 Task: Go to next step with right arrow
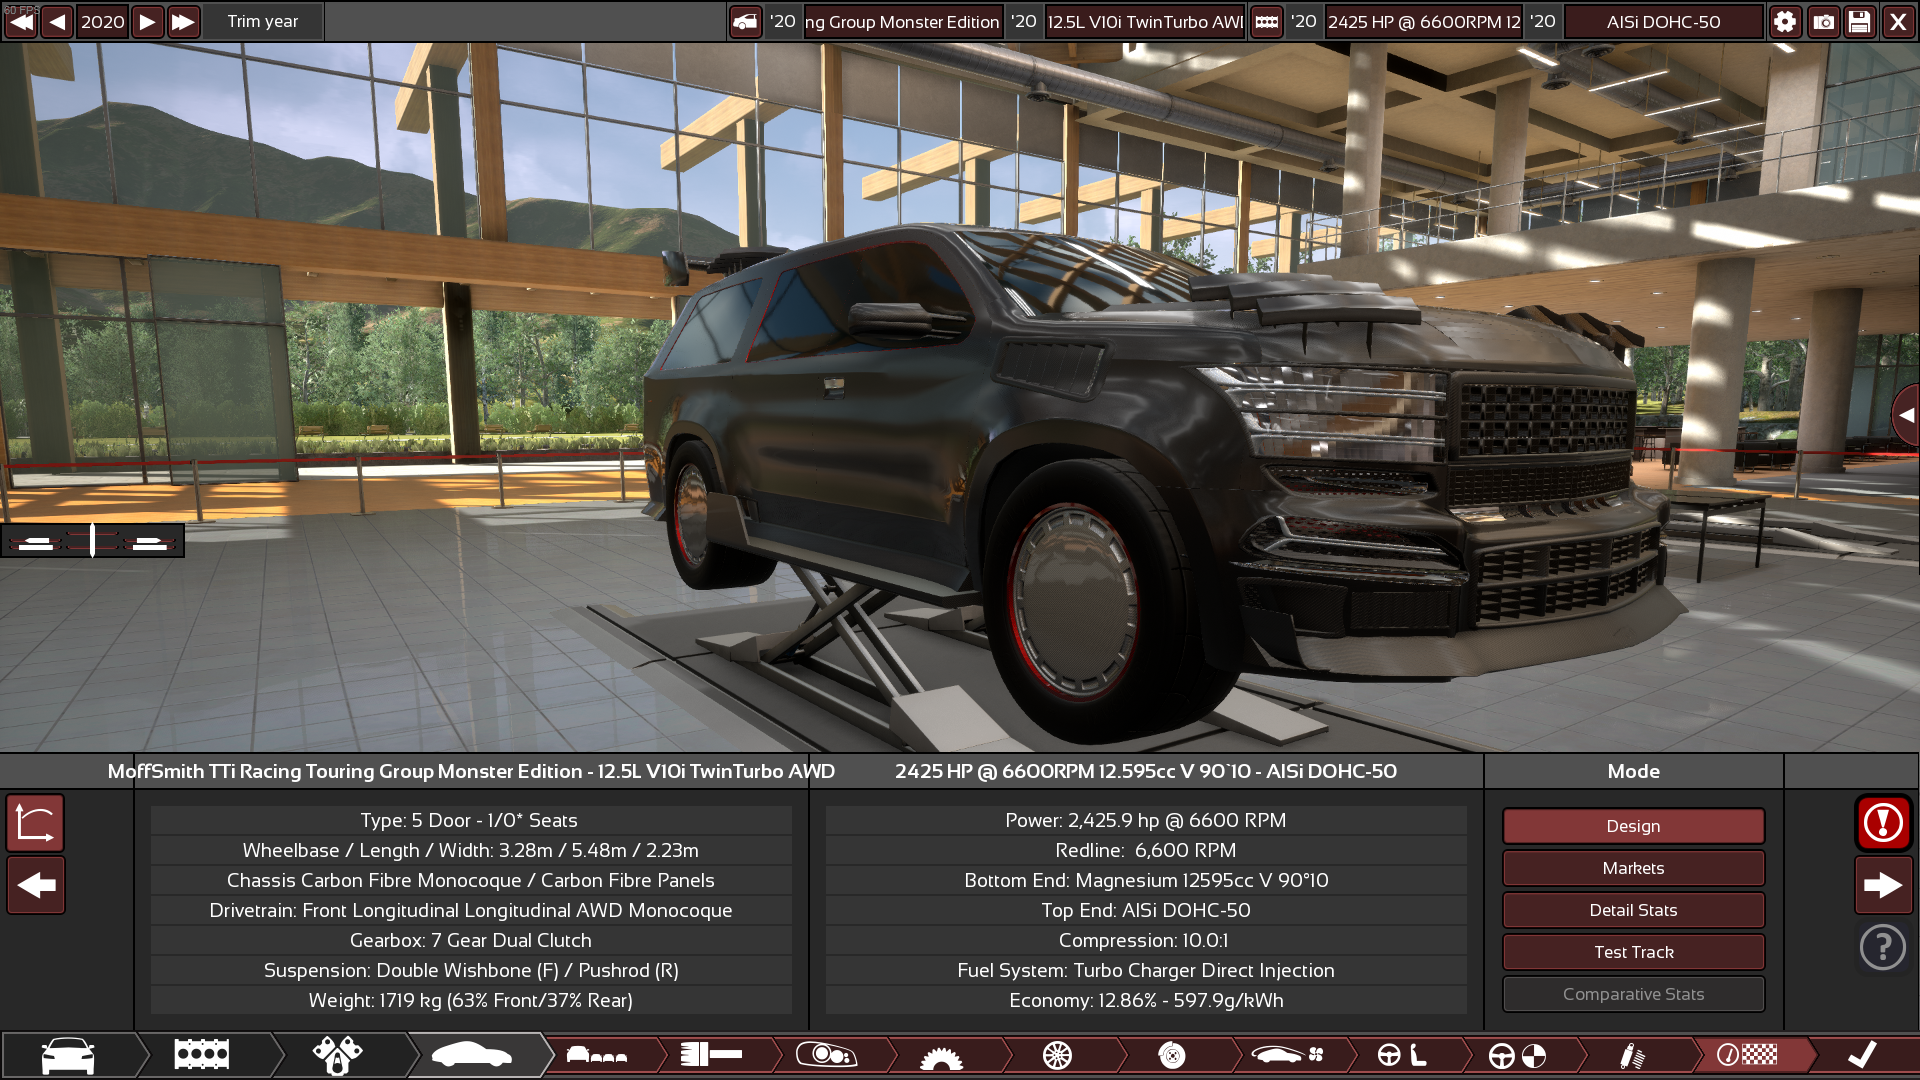(x=1883, y=885)
